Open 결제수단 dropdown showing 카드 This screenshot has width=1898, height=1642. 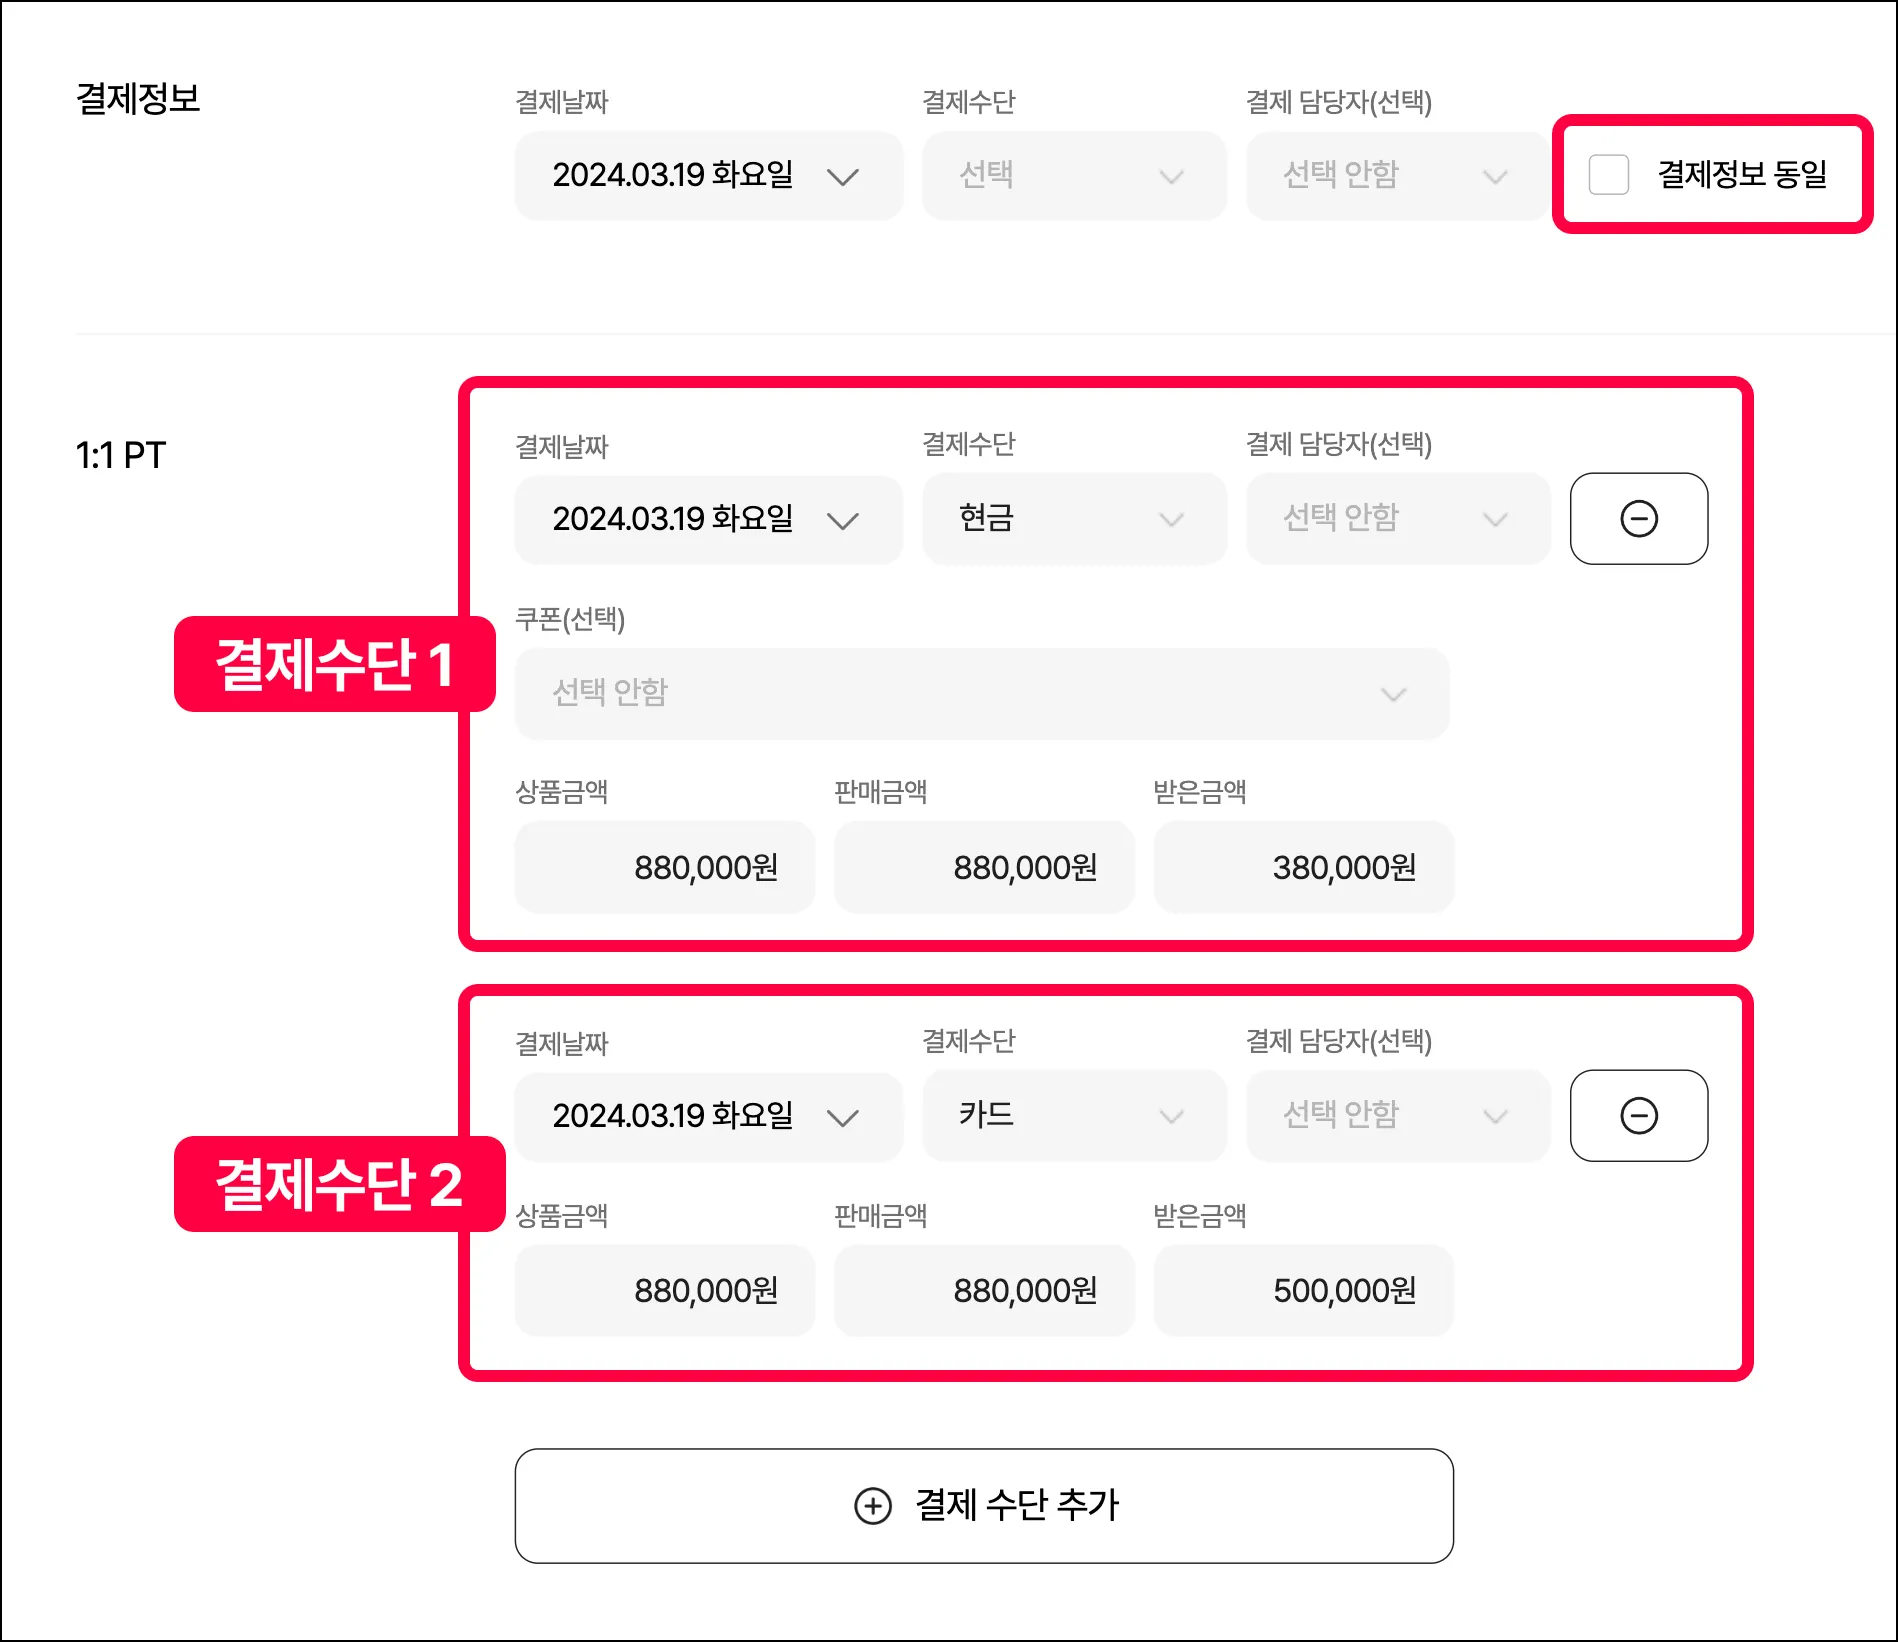(x=1073, y=1116)
